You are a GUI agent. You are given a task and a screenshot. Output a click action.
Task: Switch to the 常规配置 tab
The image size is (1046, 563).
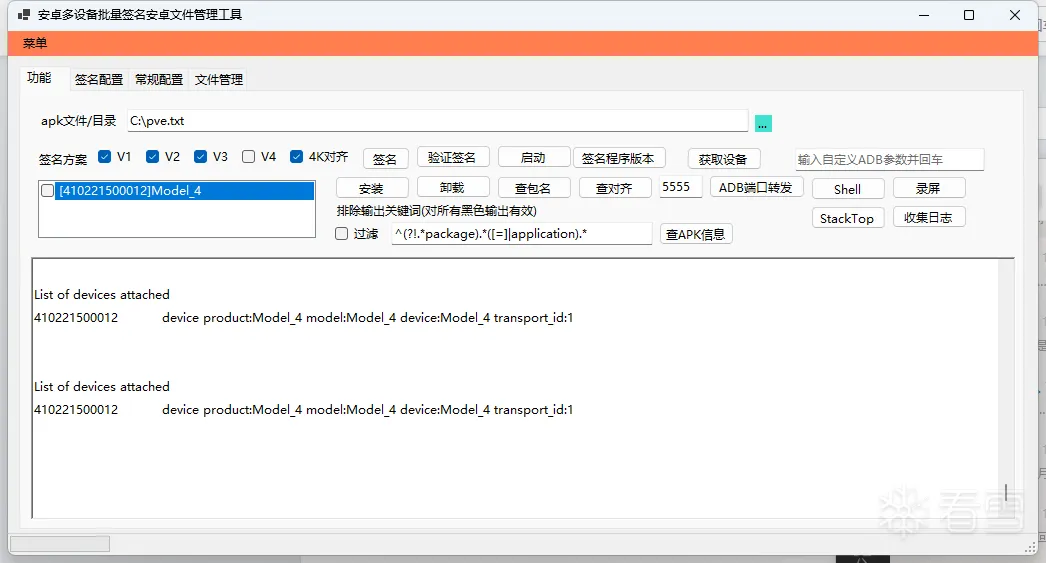coord(159,79)
